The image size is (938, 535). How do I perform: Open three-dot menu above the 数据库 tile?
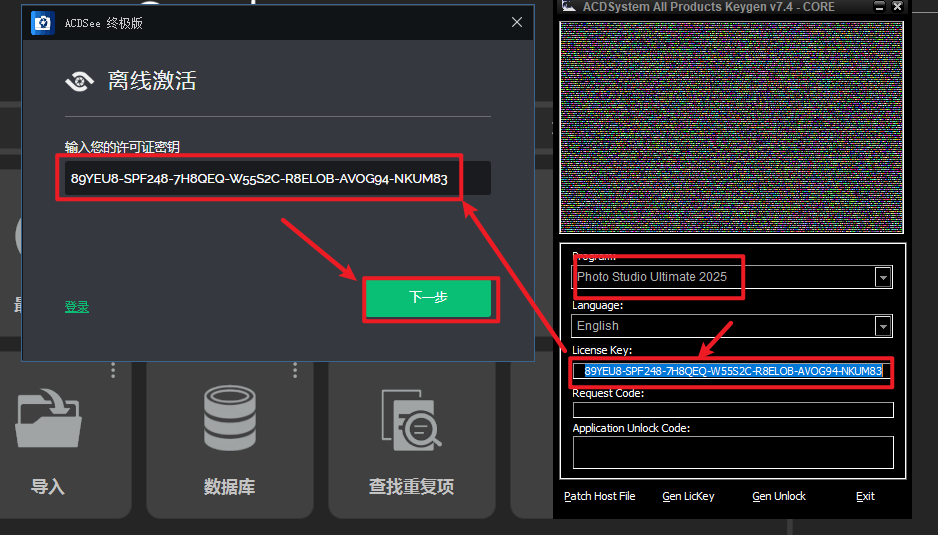click(x=295, y=370)
